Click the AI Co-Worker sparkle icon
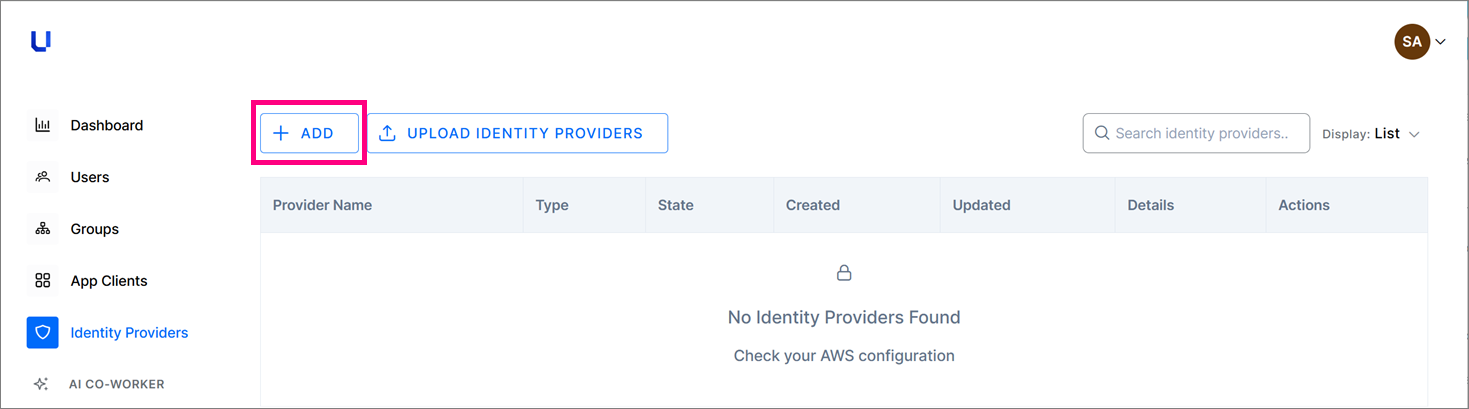This screenshot has height=409, width=1469. pyautogui.click(x=41, y=384)
